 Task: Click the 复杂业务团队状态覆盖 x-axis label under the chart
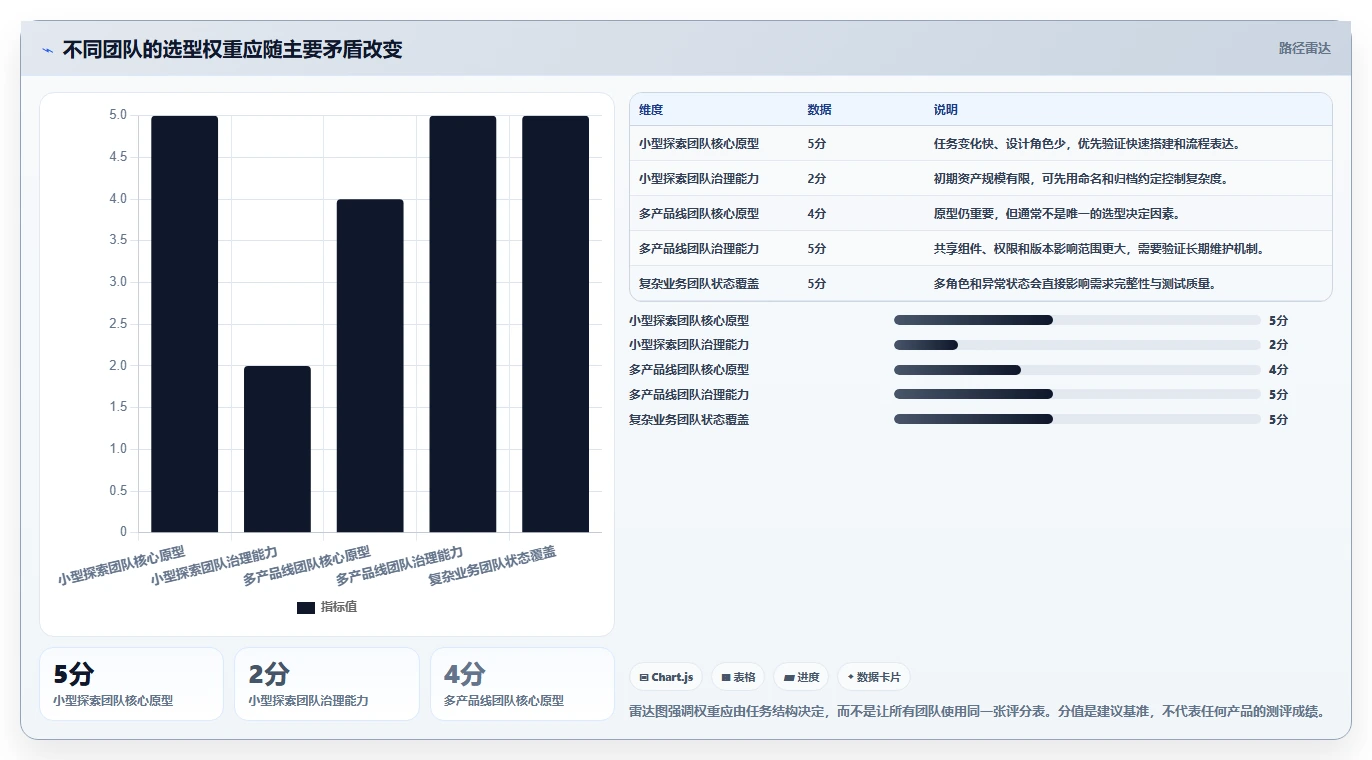tap(492, 565)
